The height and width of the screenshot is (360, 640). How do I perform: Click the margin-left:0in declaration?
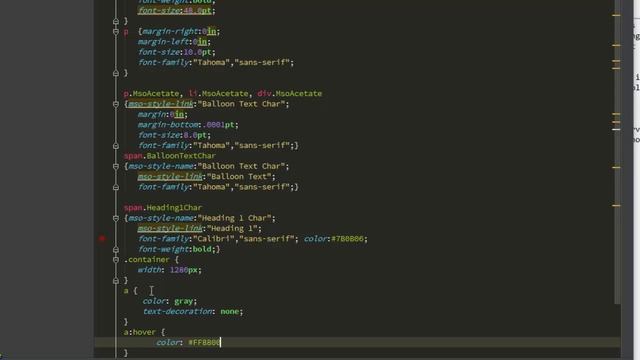point(174,42)
